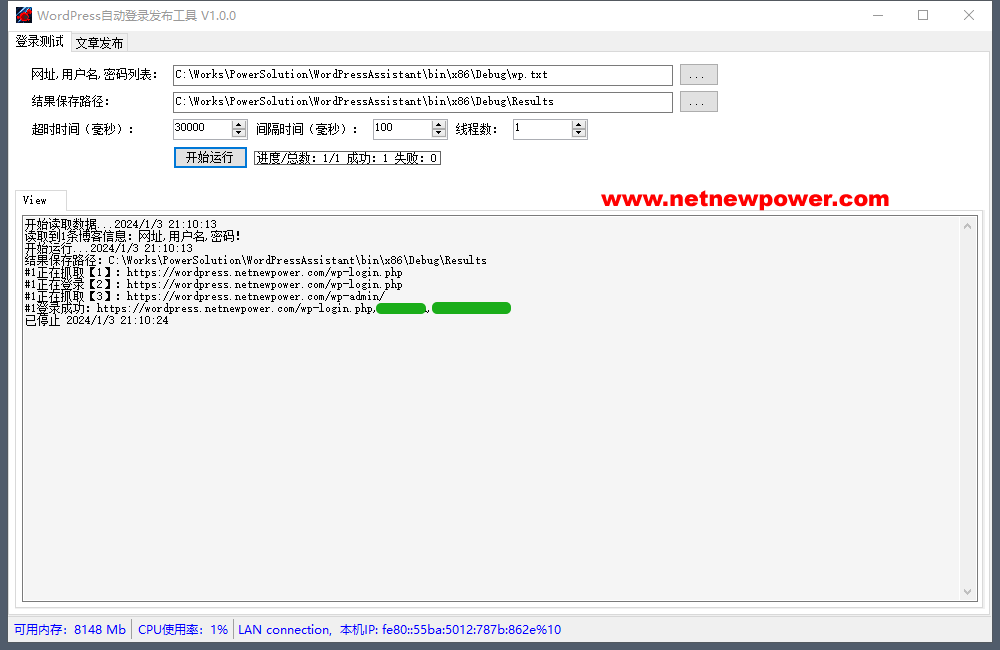Decrease the 线程数 thread count
Image resolution: width=1000 pixels, height=650 pixels.
579,133
